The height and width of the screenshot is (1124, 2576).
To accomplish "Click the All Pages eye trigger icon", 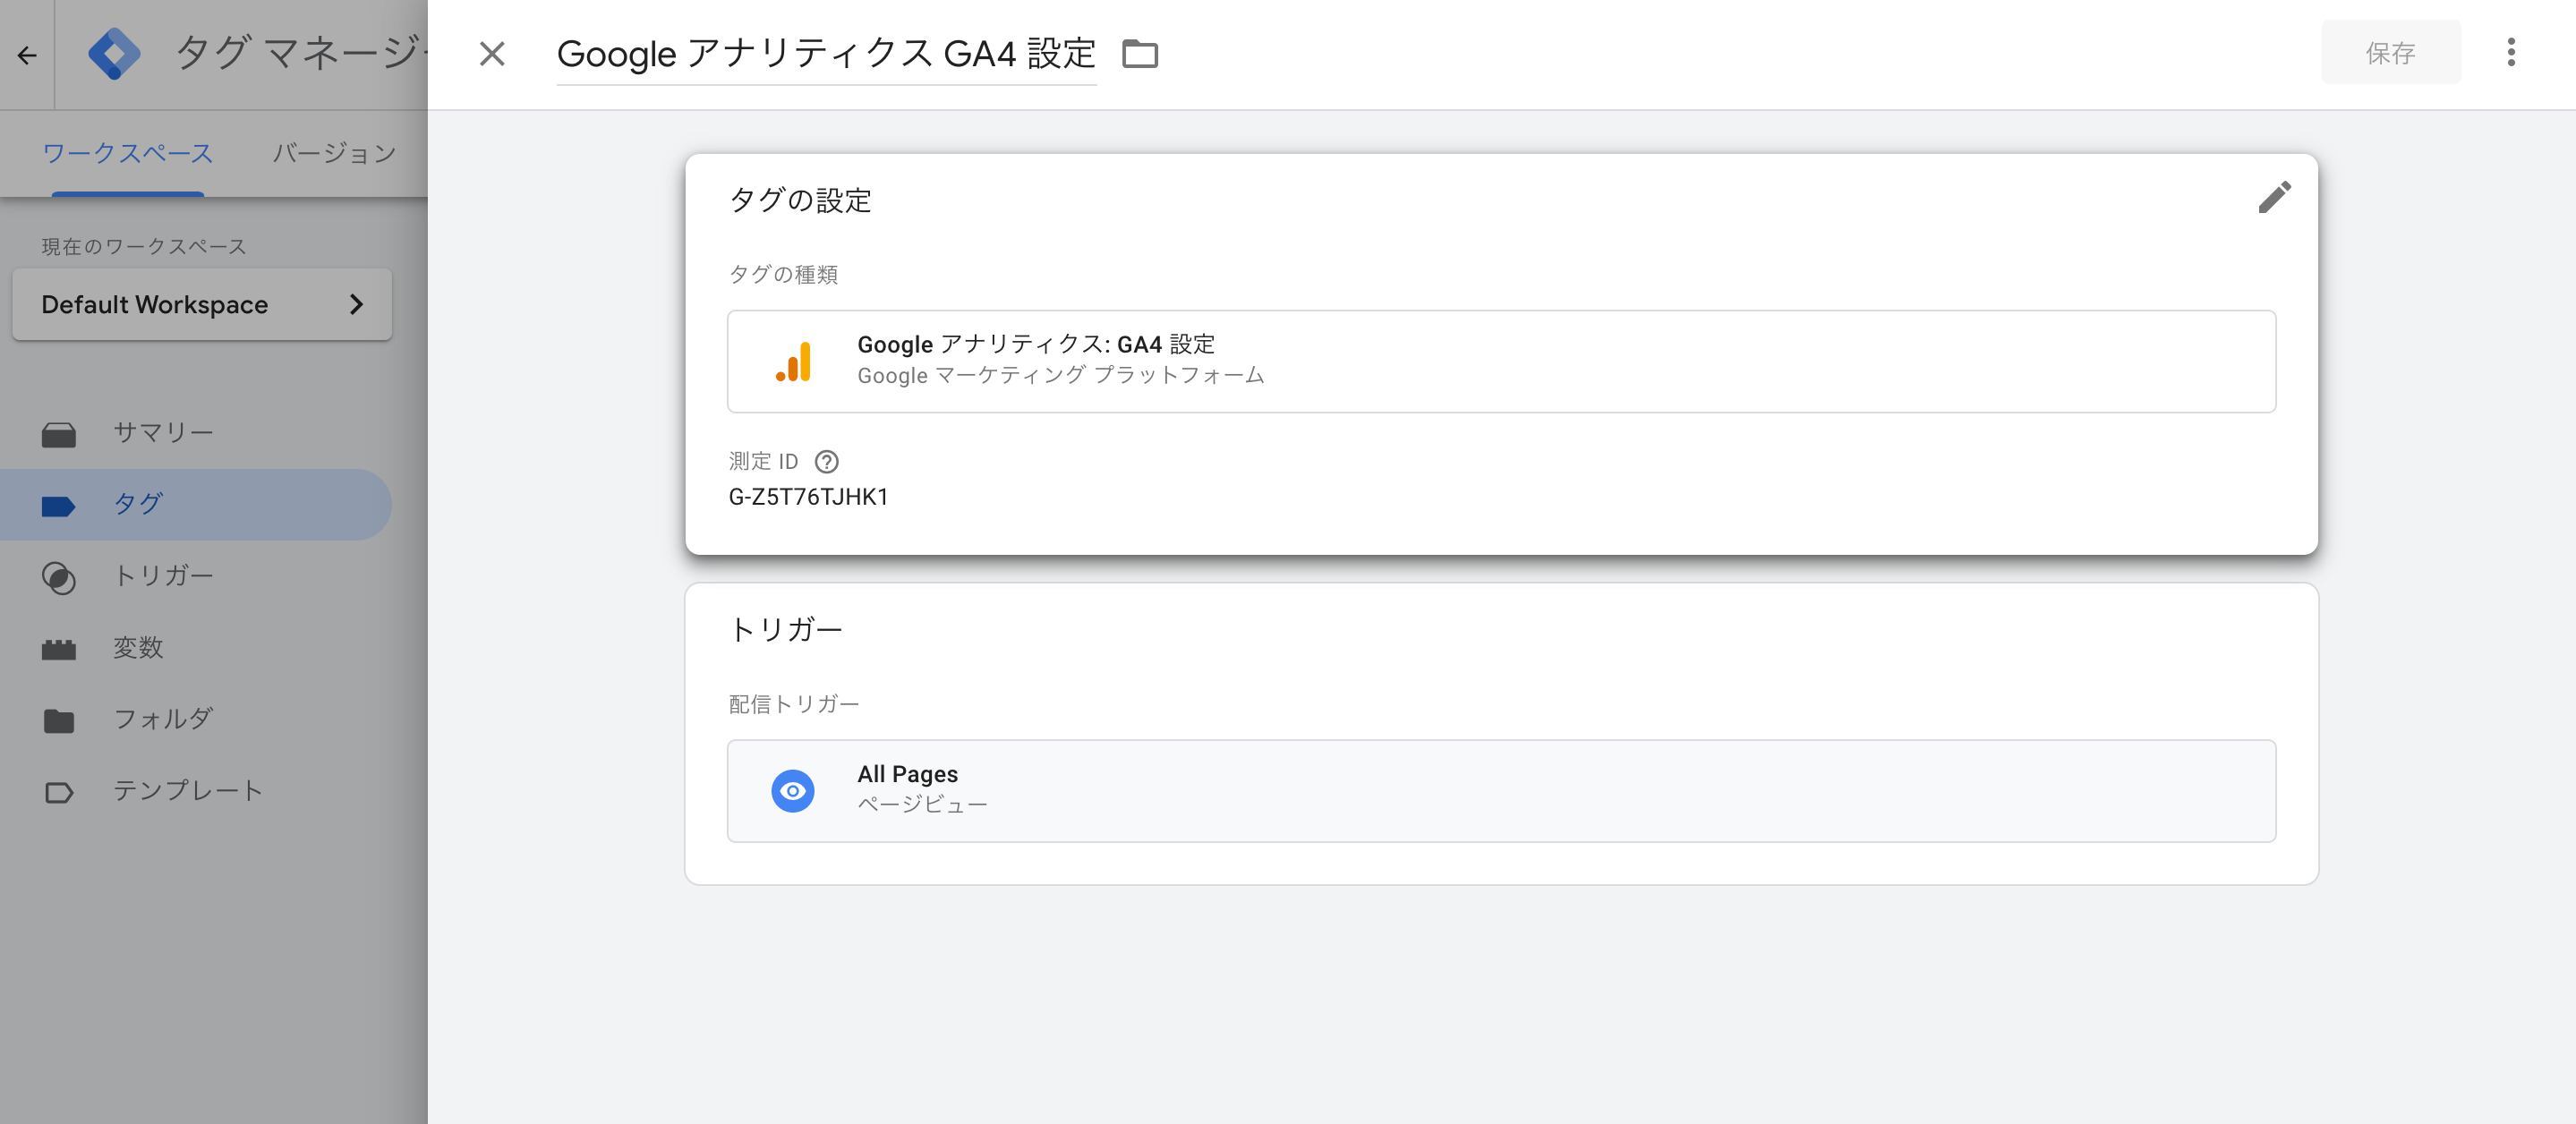I will pos(792,790).
